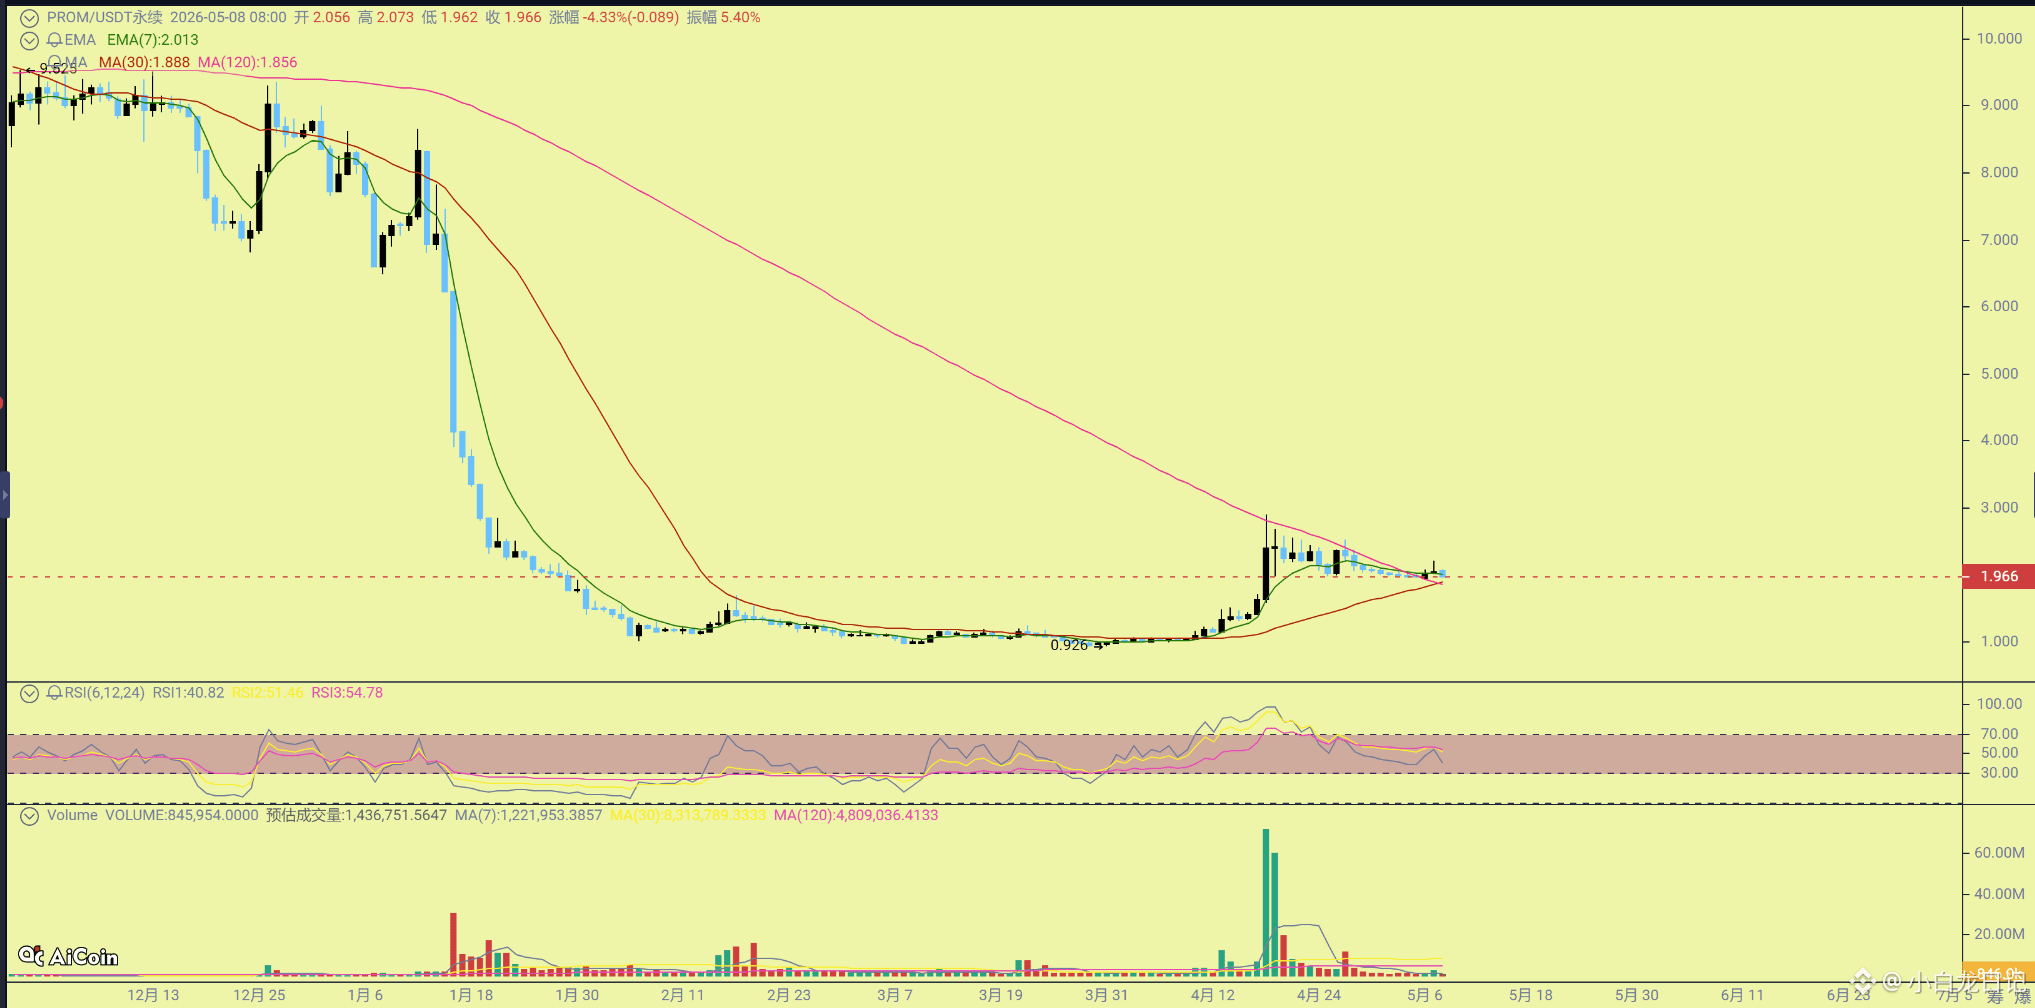The image size is (2035, 1008).
Task: Click the 12月 13 date label
Action: (153, 995)
